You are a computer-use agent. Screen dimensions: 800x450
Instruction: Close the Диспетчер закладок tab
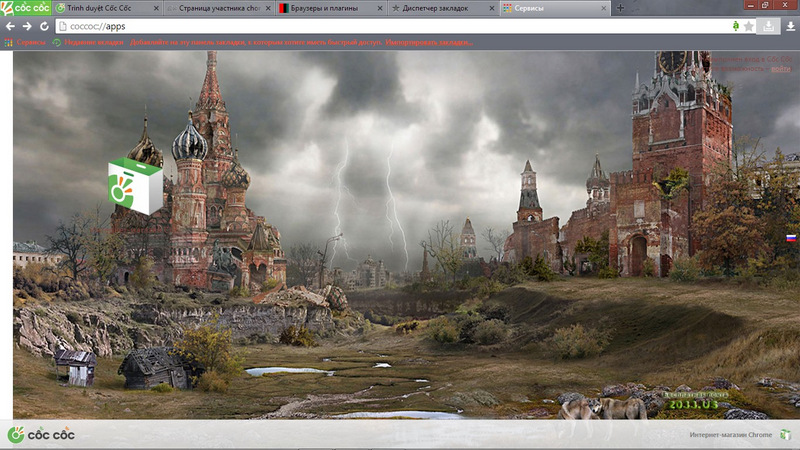(x=491, y=8)
